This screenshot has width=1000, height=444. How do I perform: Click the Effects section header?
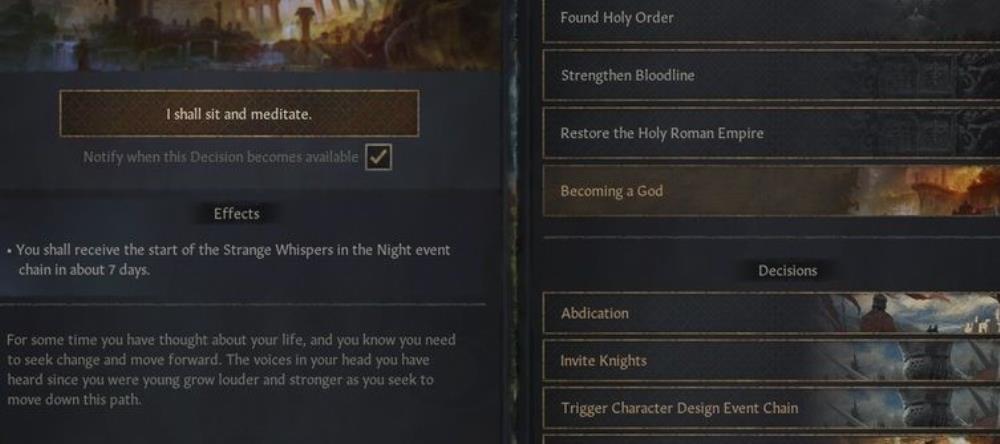[237, 214]
